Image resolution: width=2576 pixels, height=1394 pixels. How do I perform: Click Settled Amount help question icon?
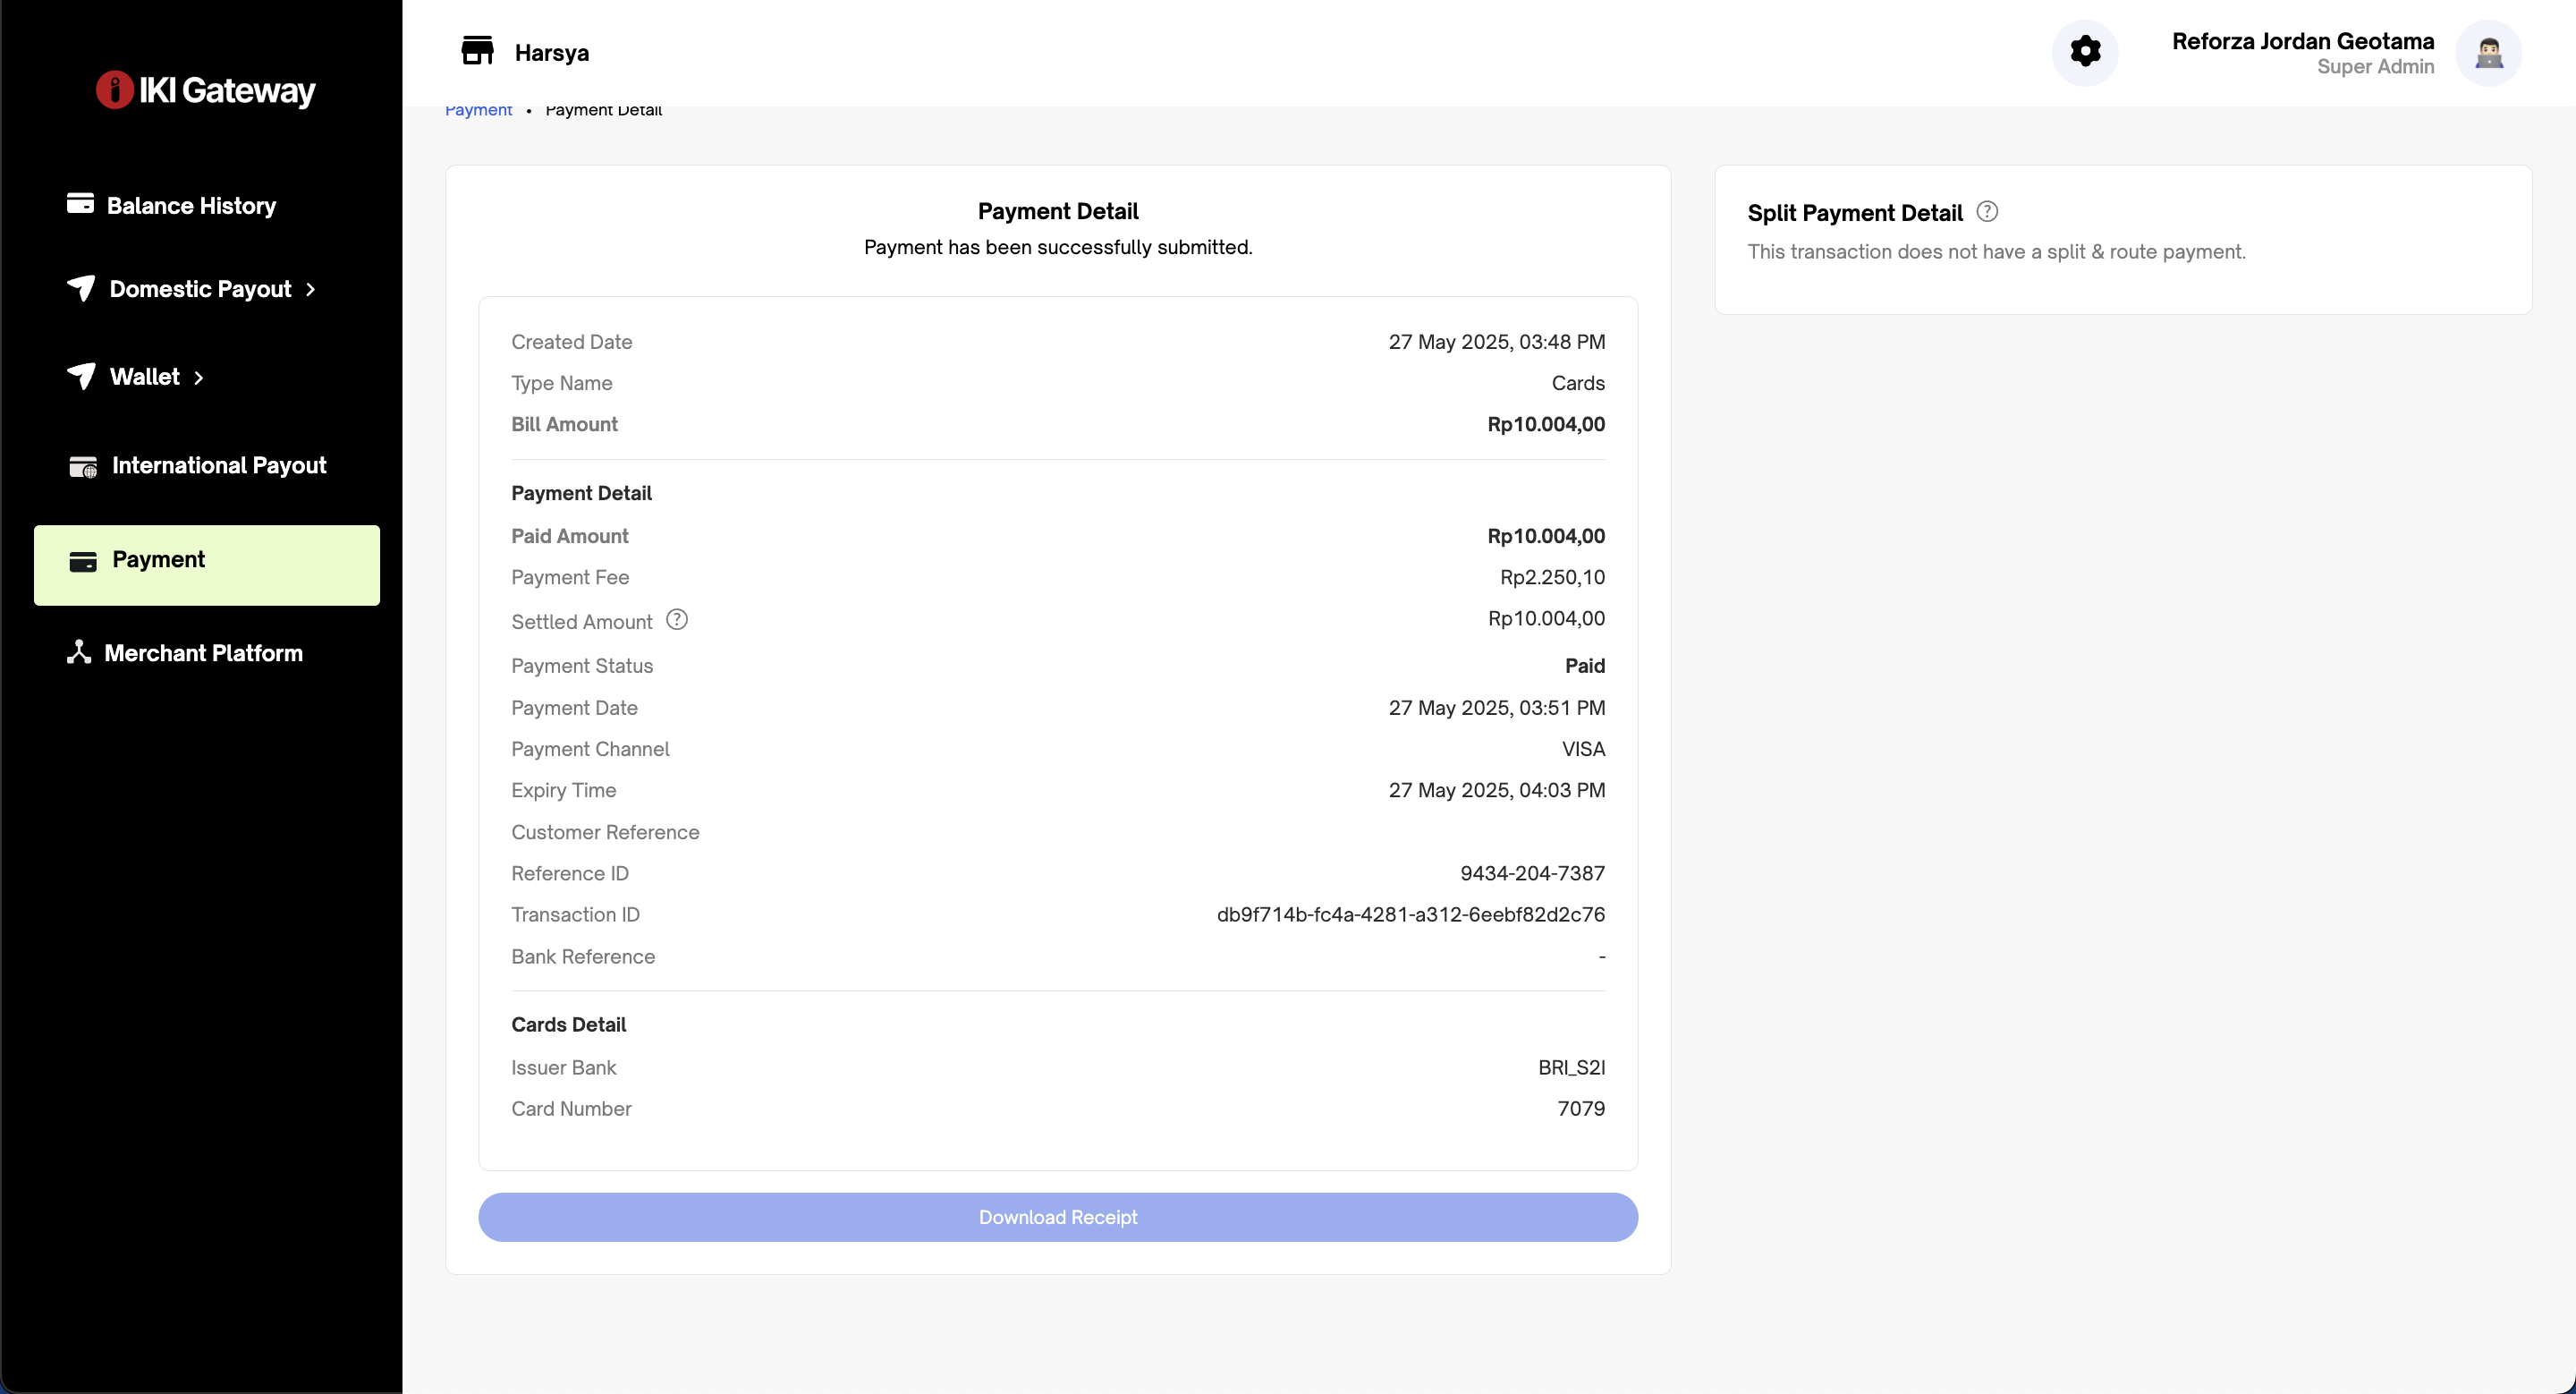[x=677, y=620]
